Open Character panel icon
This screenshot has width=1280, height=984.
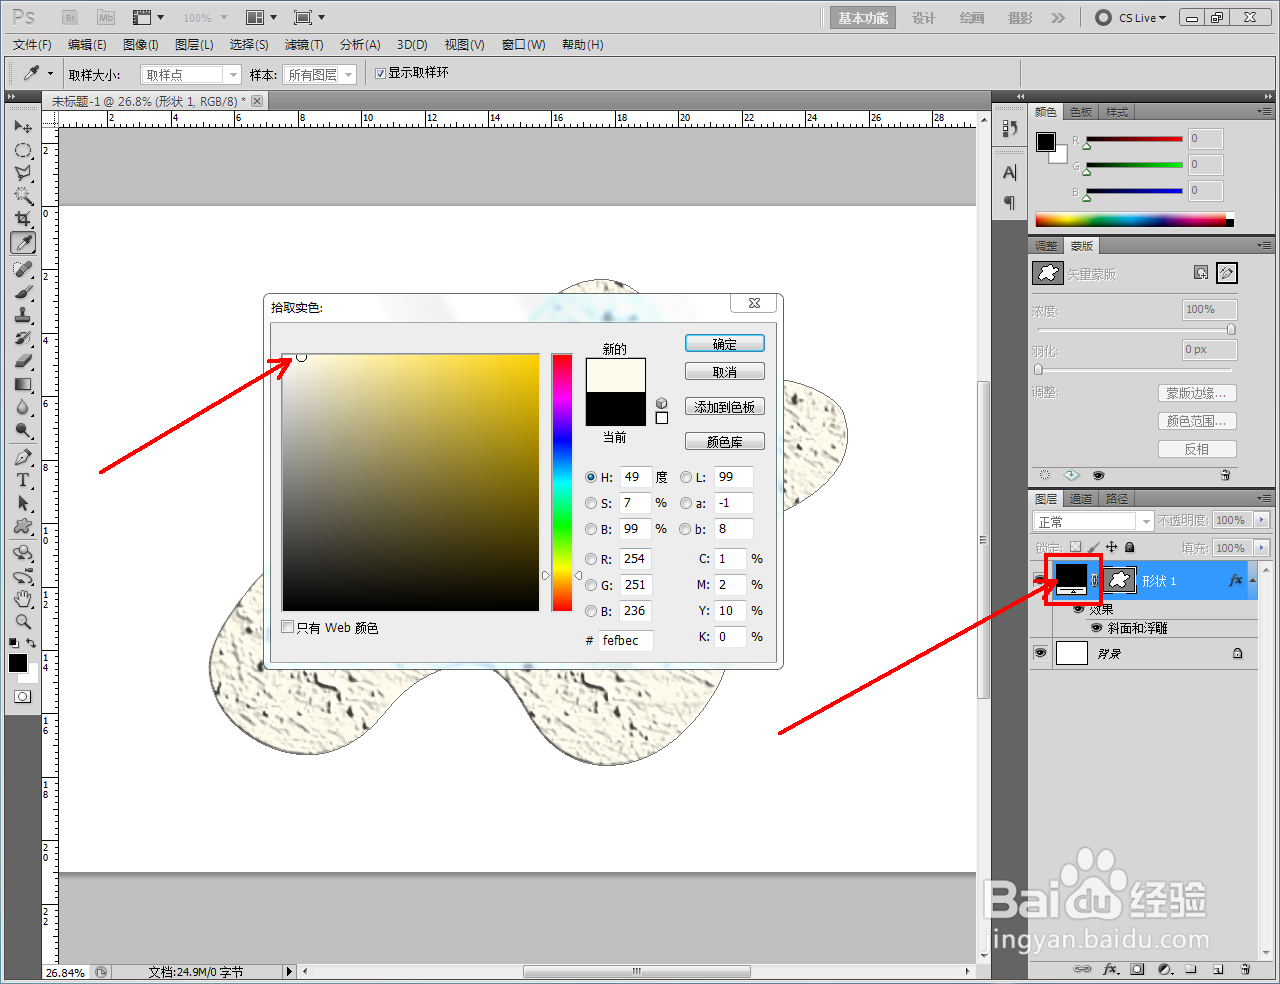coord(1009,173)
